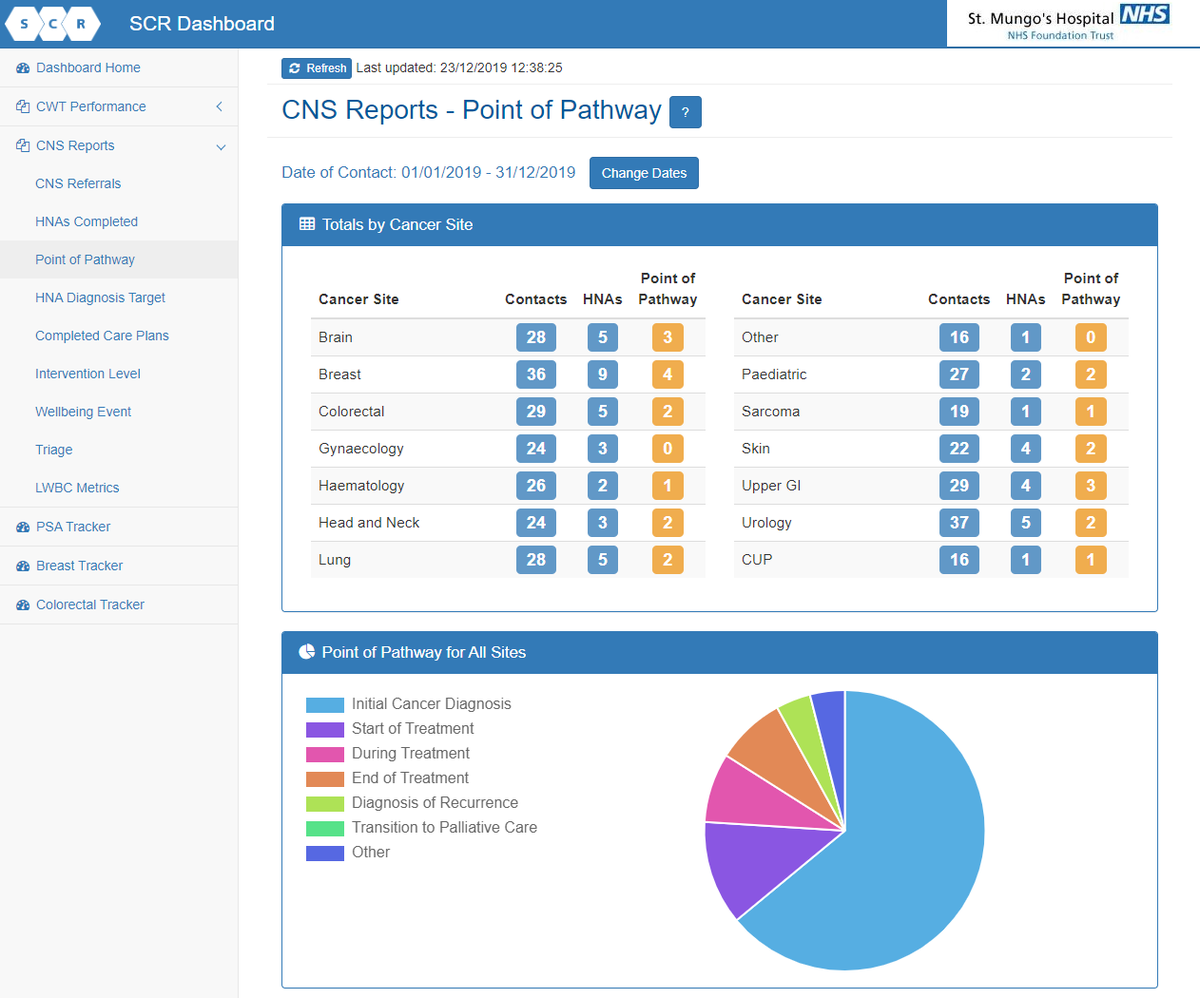
Task: Open the help question mark button
Action: (685, 113)
